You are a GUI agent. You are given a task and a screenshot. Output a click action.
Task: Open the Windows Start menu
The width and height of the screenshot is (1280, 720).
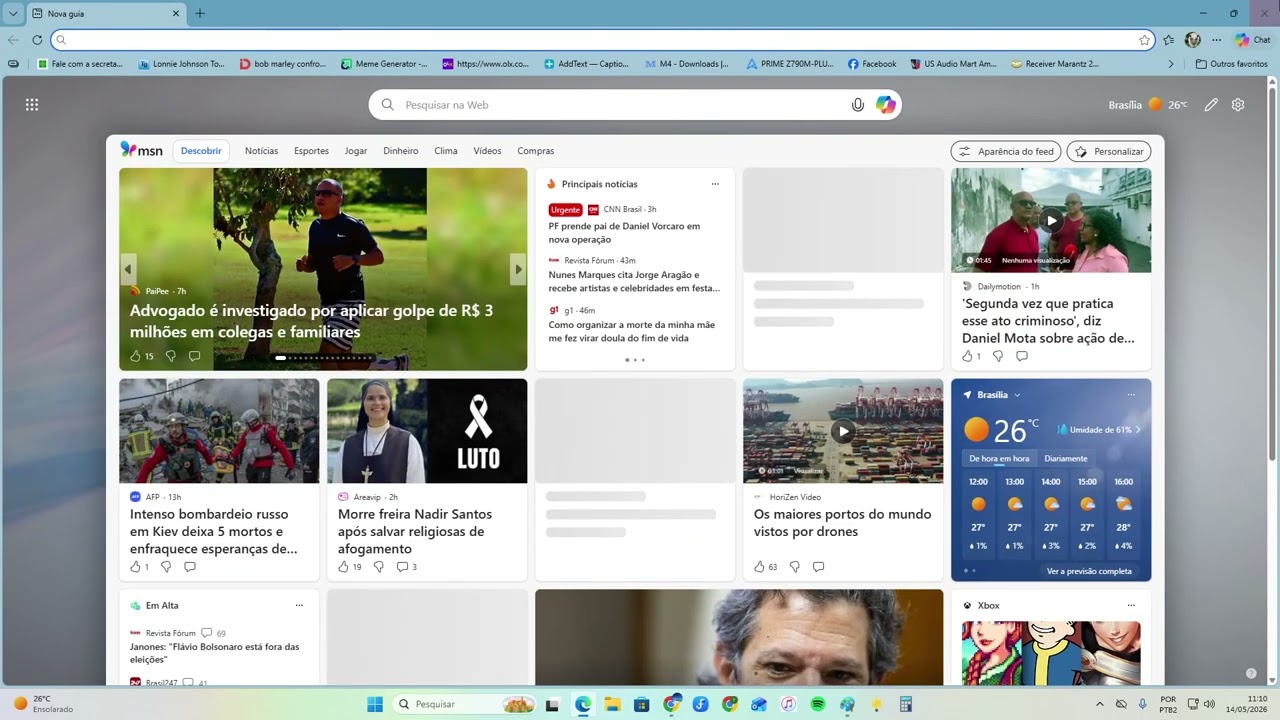pos(375,705)
